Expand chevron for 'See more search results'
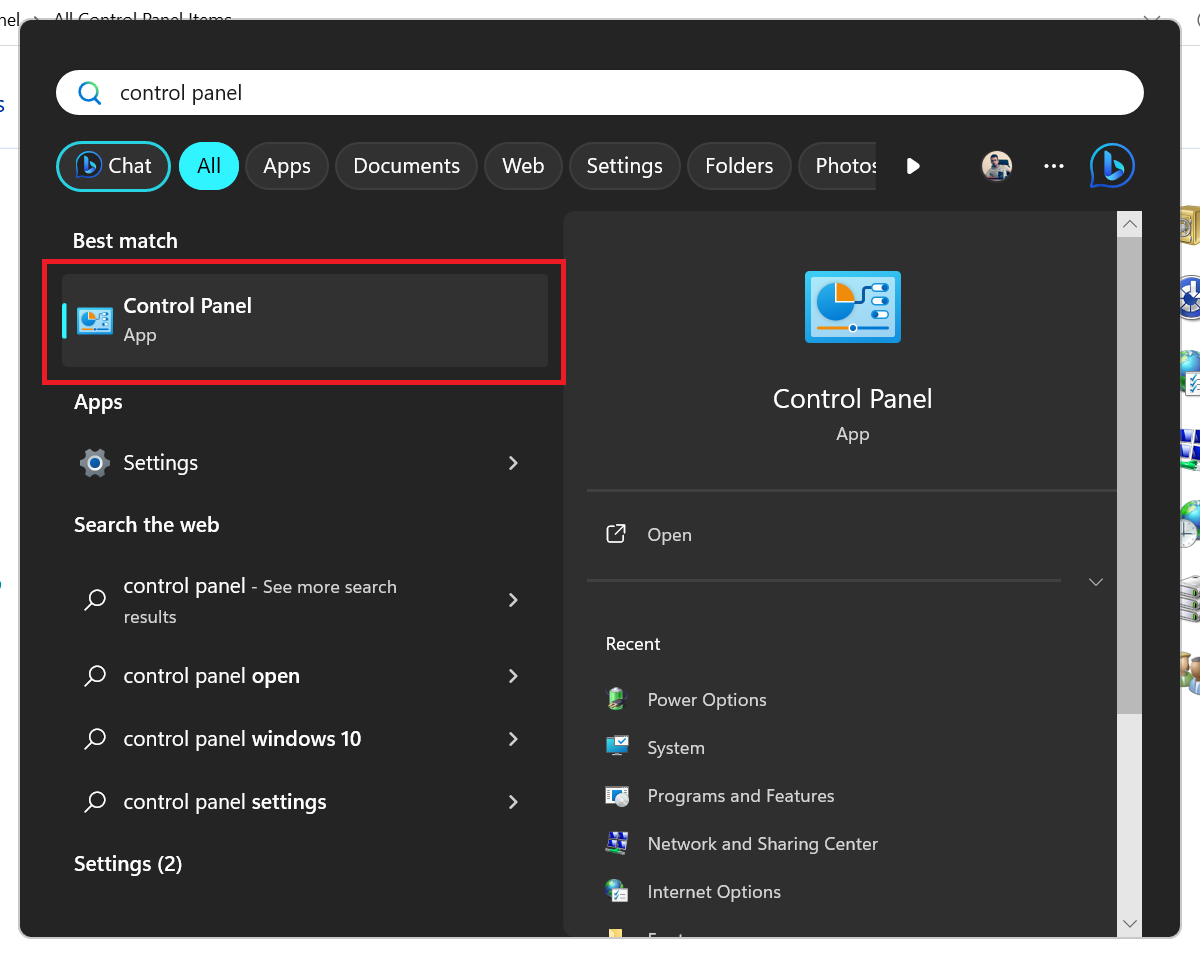This screenshot has height=957, width=1200. click(x=513, y=600)
